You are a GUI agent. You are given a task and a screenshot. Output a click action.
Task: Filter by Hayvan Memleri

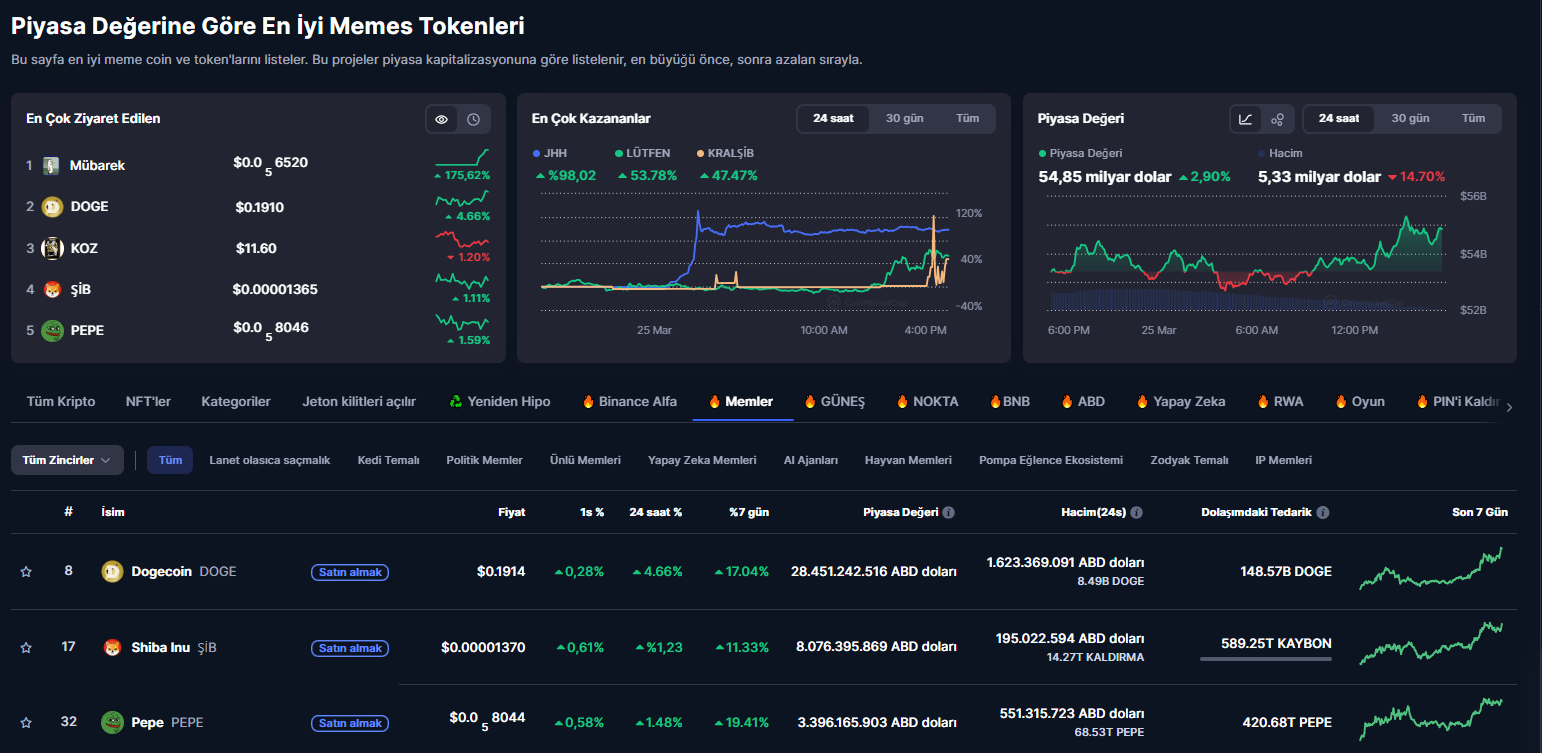pyautogui.click(x=908, y=460)
